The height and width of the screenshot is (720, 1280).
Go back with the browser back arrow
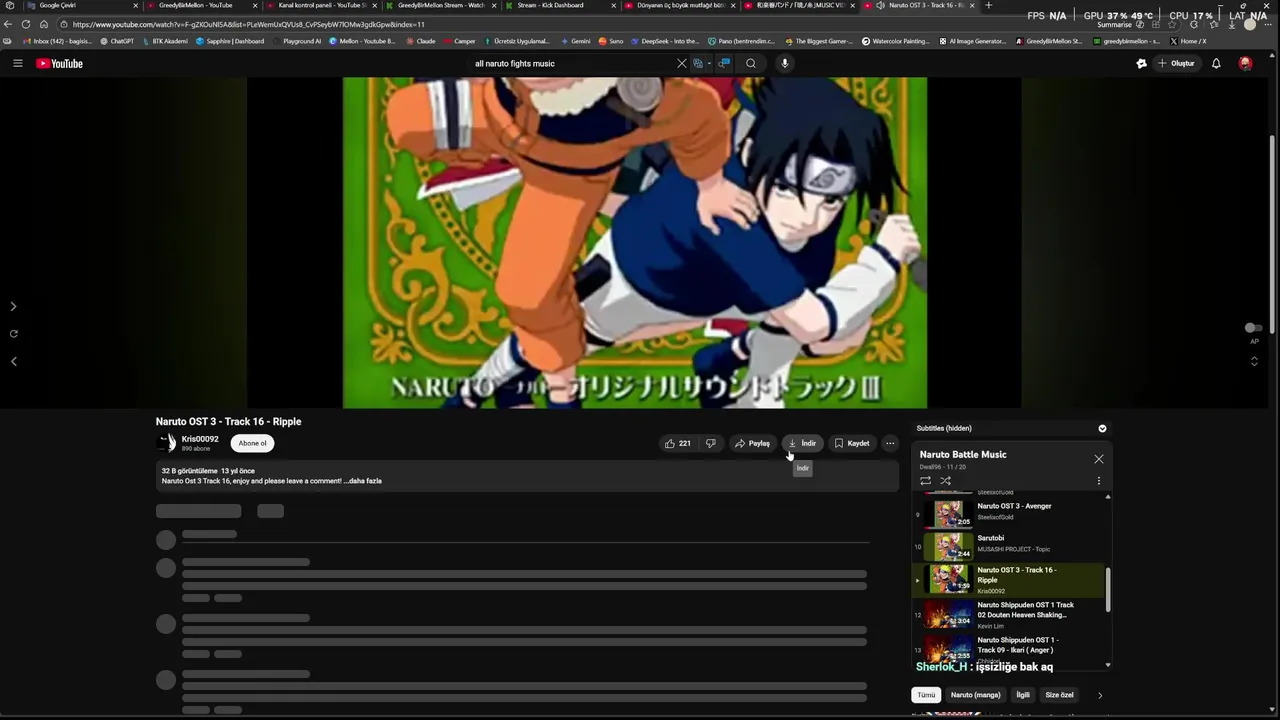click(9, 24)
